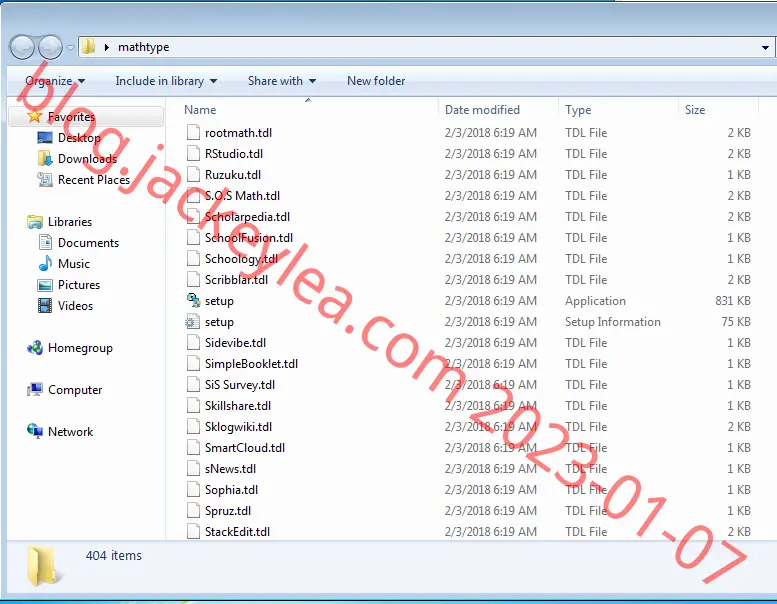The height and width of the screenshot is (604, 777).
Task: Click the Setup Information type cell
Action: point(612,322)
